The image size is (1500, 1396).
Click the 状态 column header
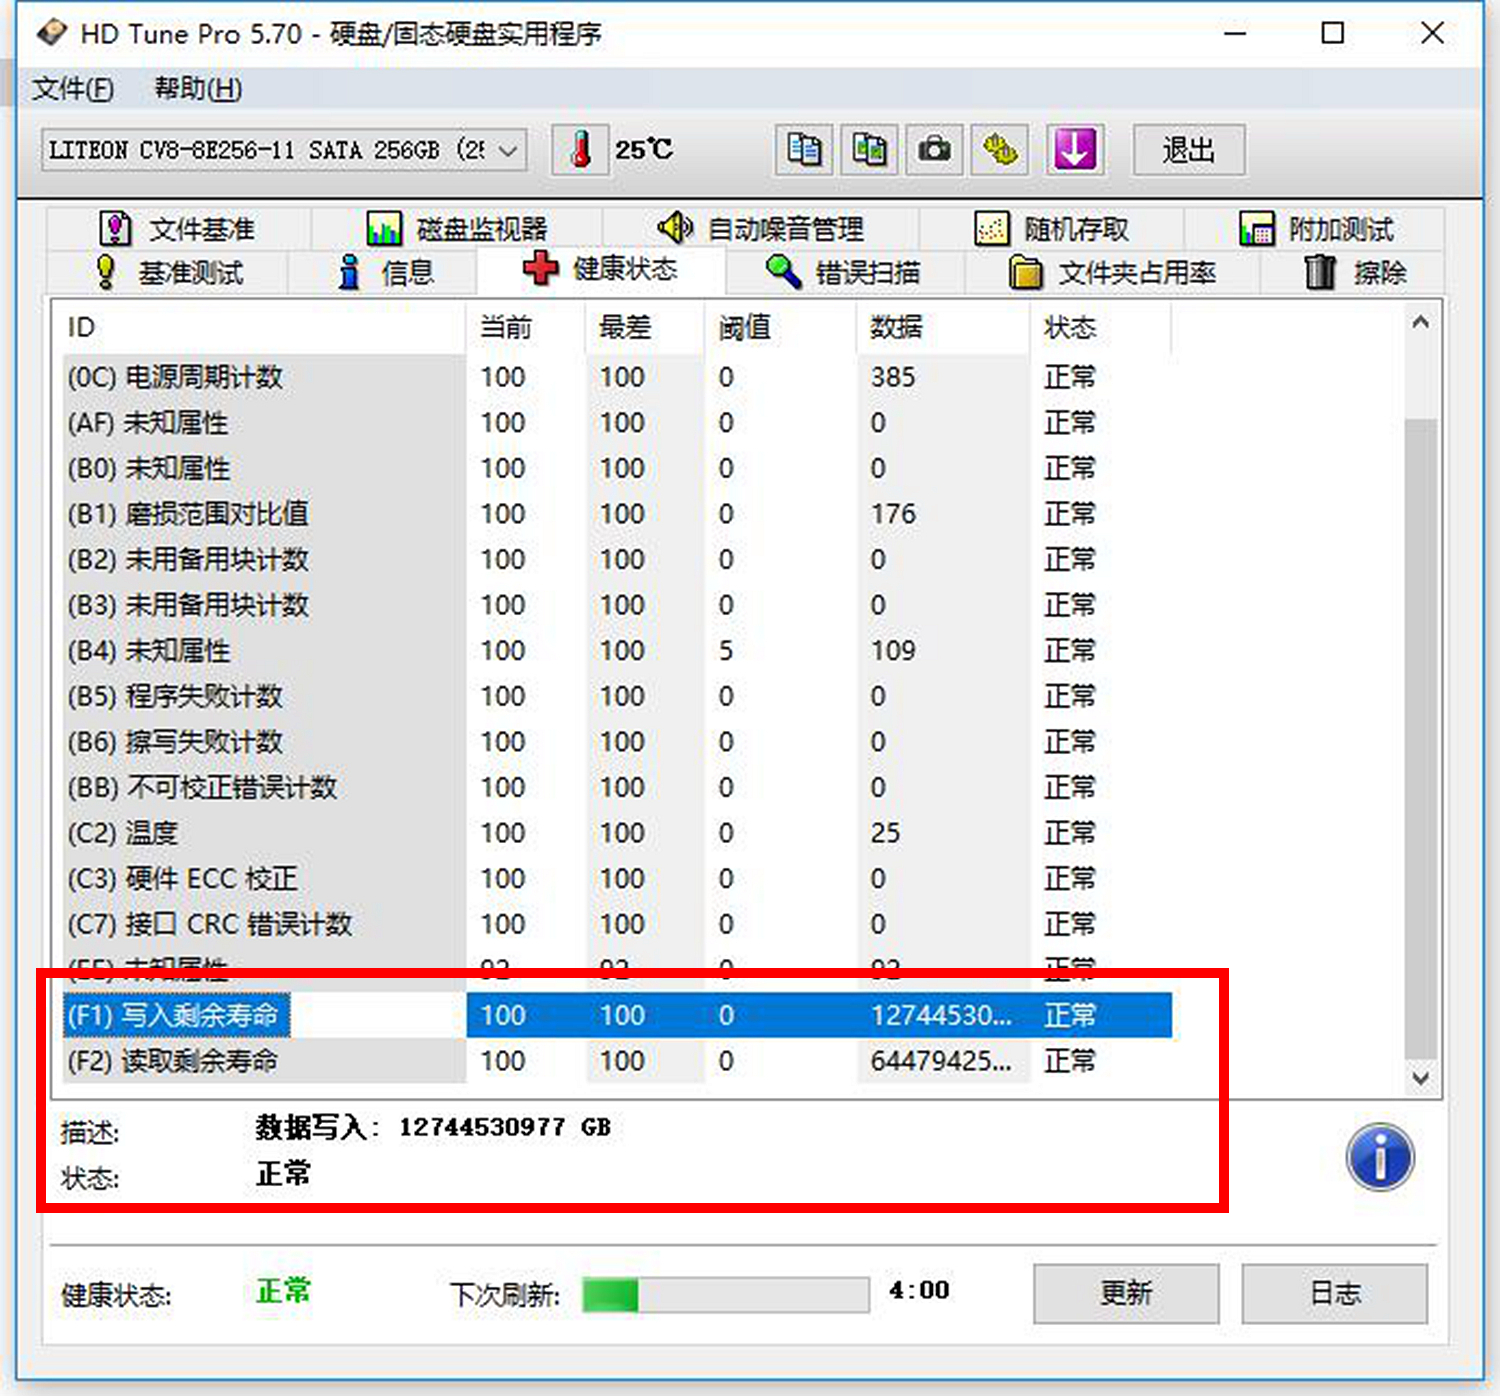coord(1100,327)
